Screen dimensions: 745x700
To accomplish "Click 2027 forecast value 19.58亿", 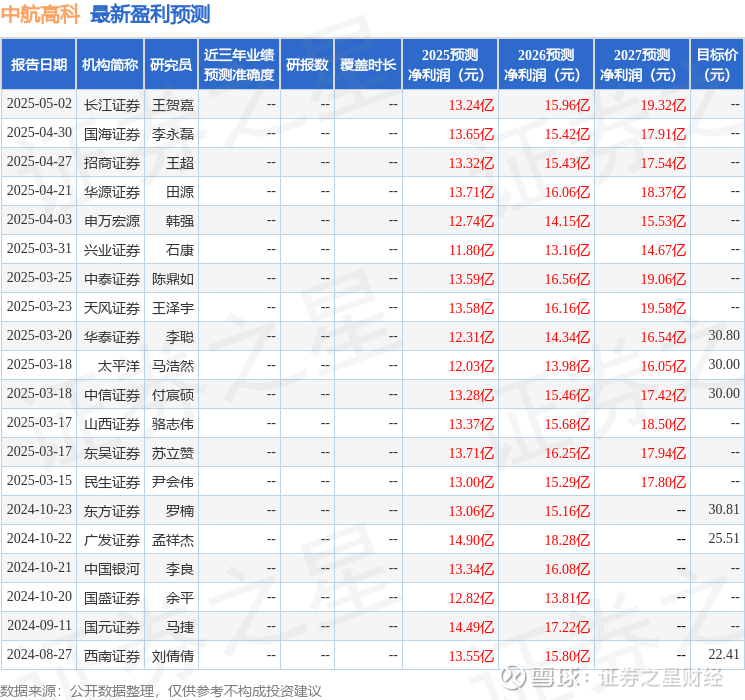I will 663,308.
